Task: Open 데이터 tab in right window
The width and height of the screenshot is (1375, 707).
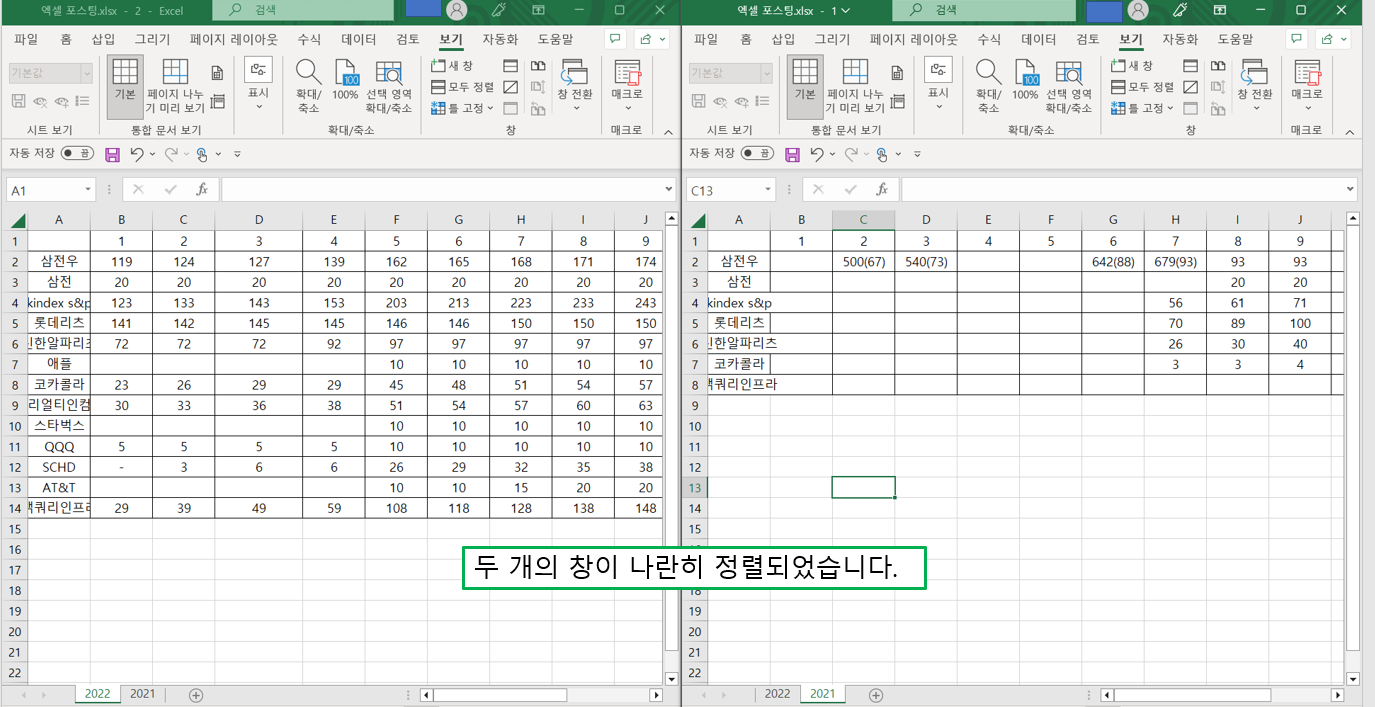Action: click(x=1038, y=39)
